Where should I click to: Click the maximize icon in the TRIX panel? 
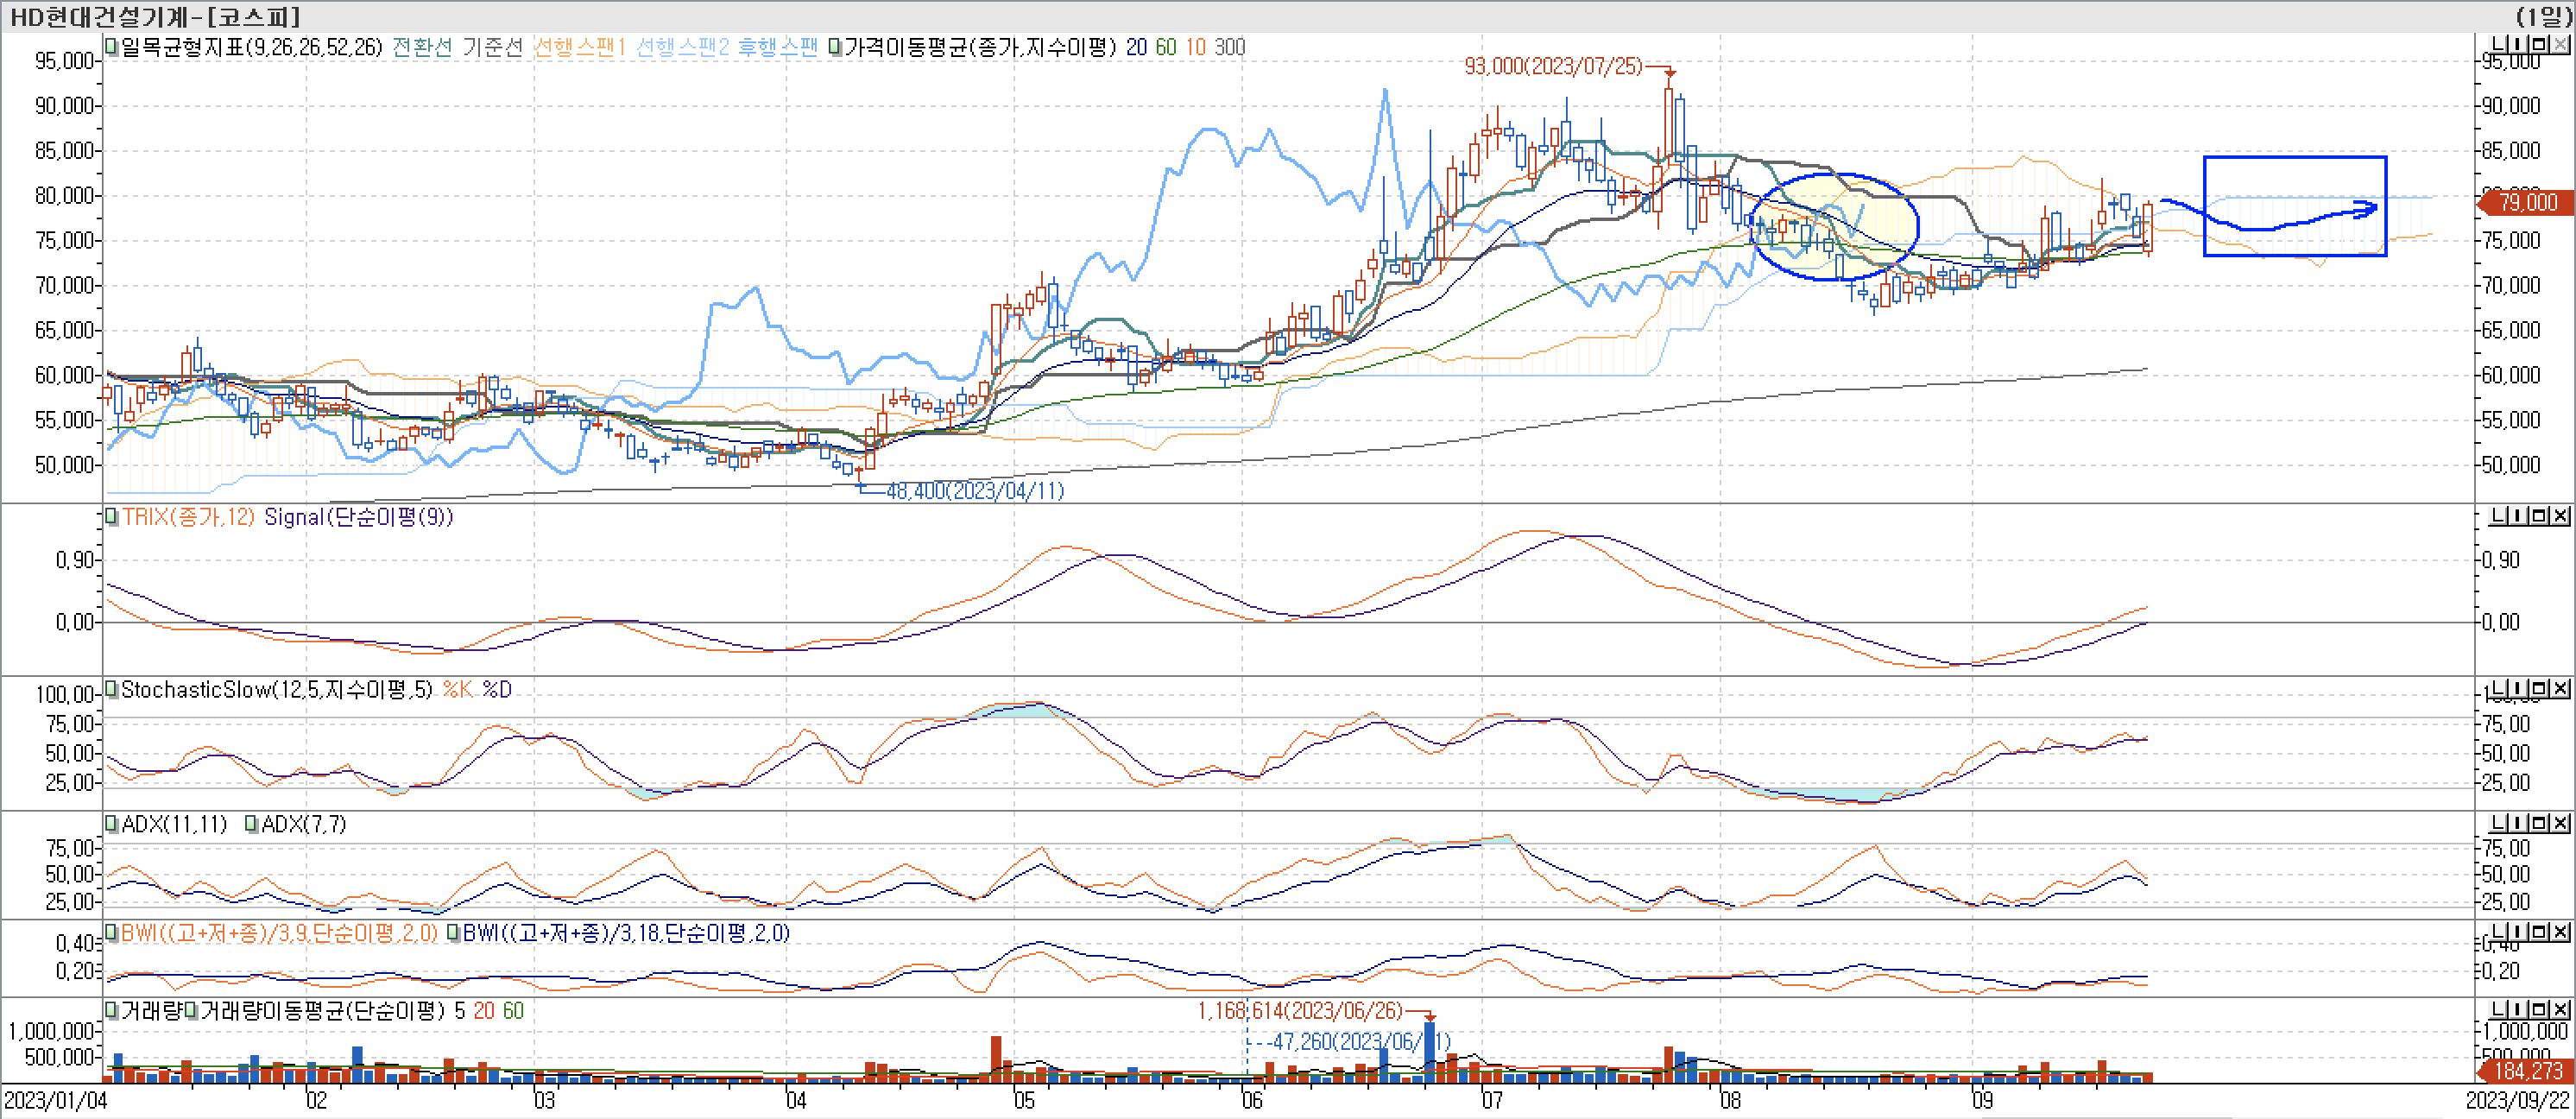click(x=2539, y=515)
